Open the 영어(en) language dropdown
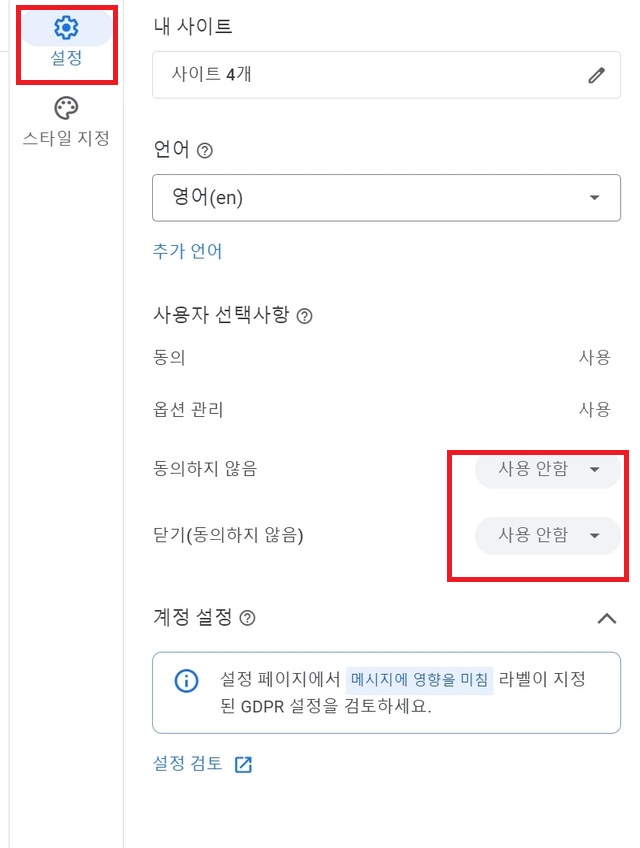Image resolution: width=640 pixels, height=848 pixels. (x=385, y=197)
